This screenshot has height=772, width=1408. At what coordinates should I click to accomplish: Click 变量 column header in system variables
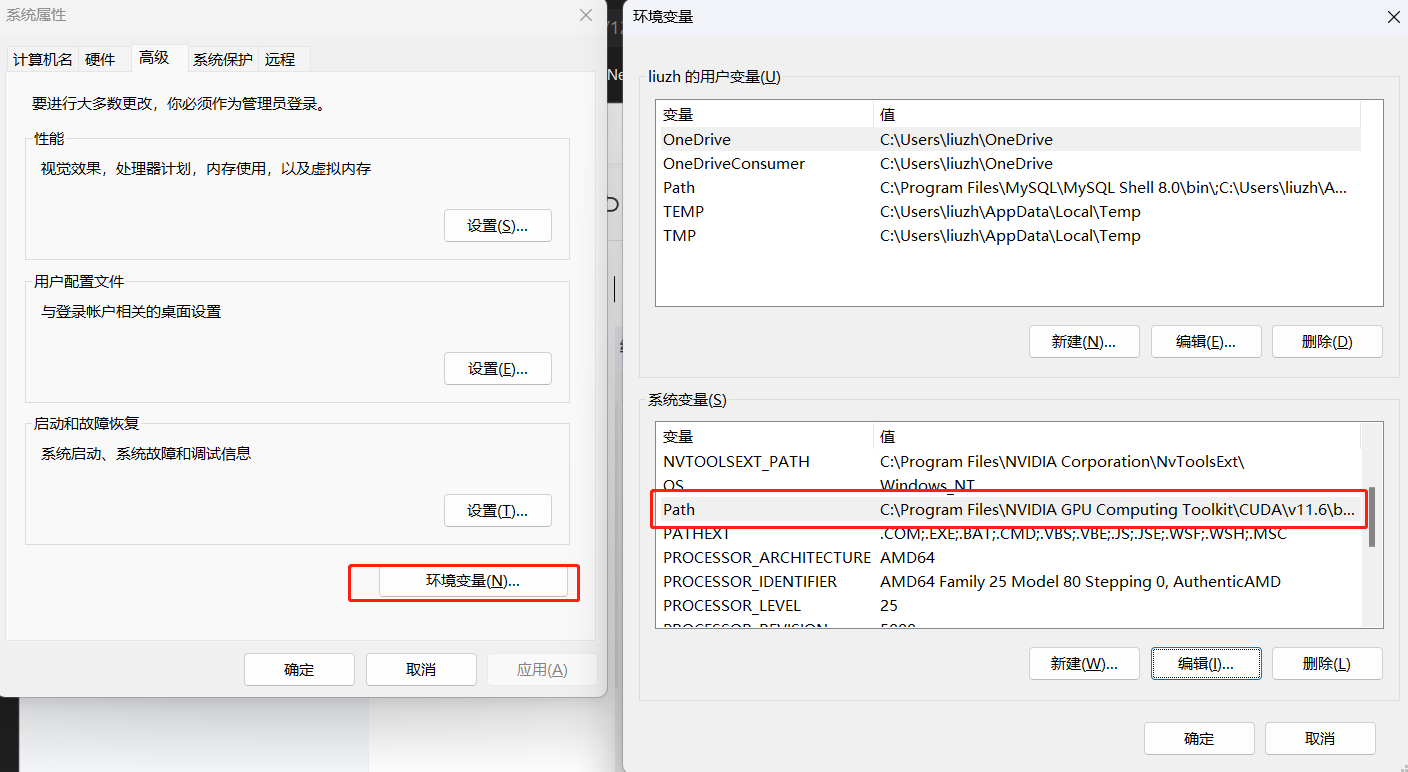pyautogui.click(x=765, y=437)
